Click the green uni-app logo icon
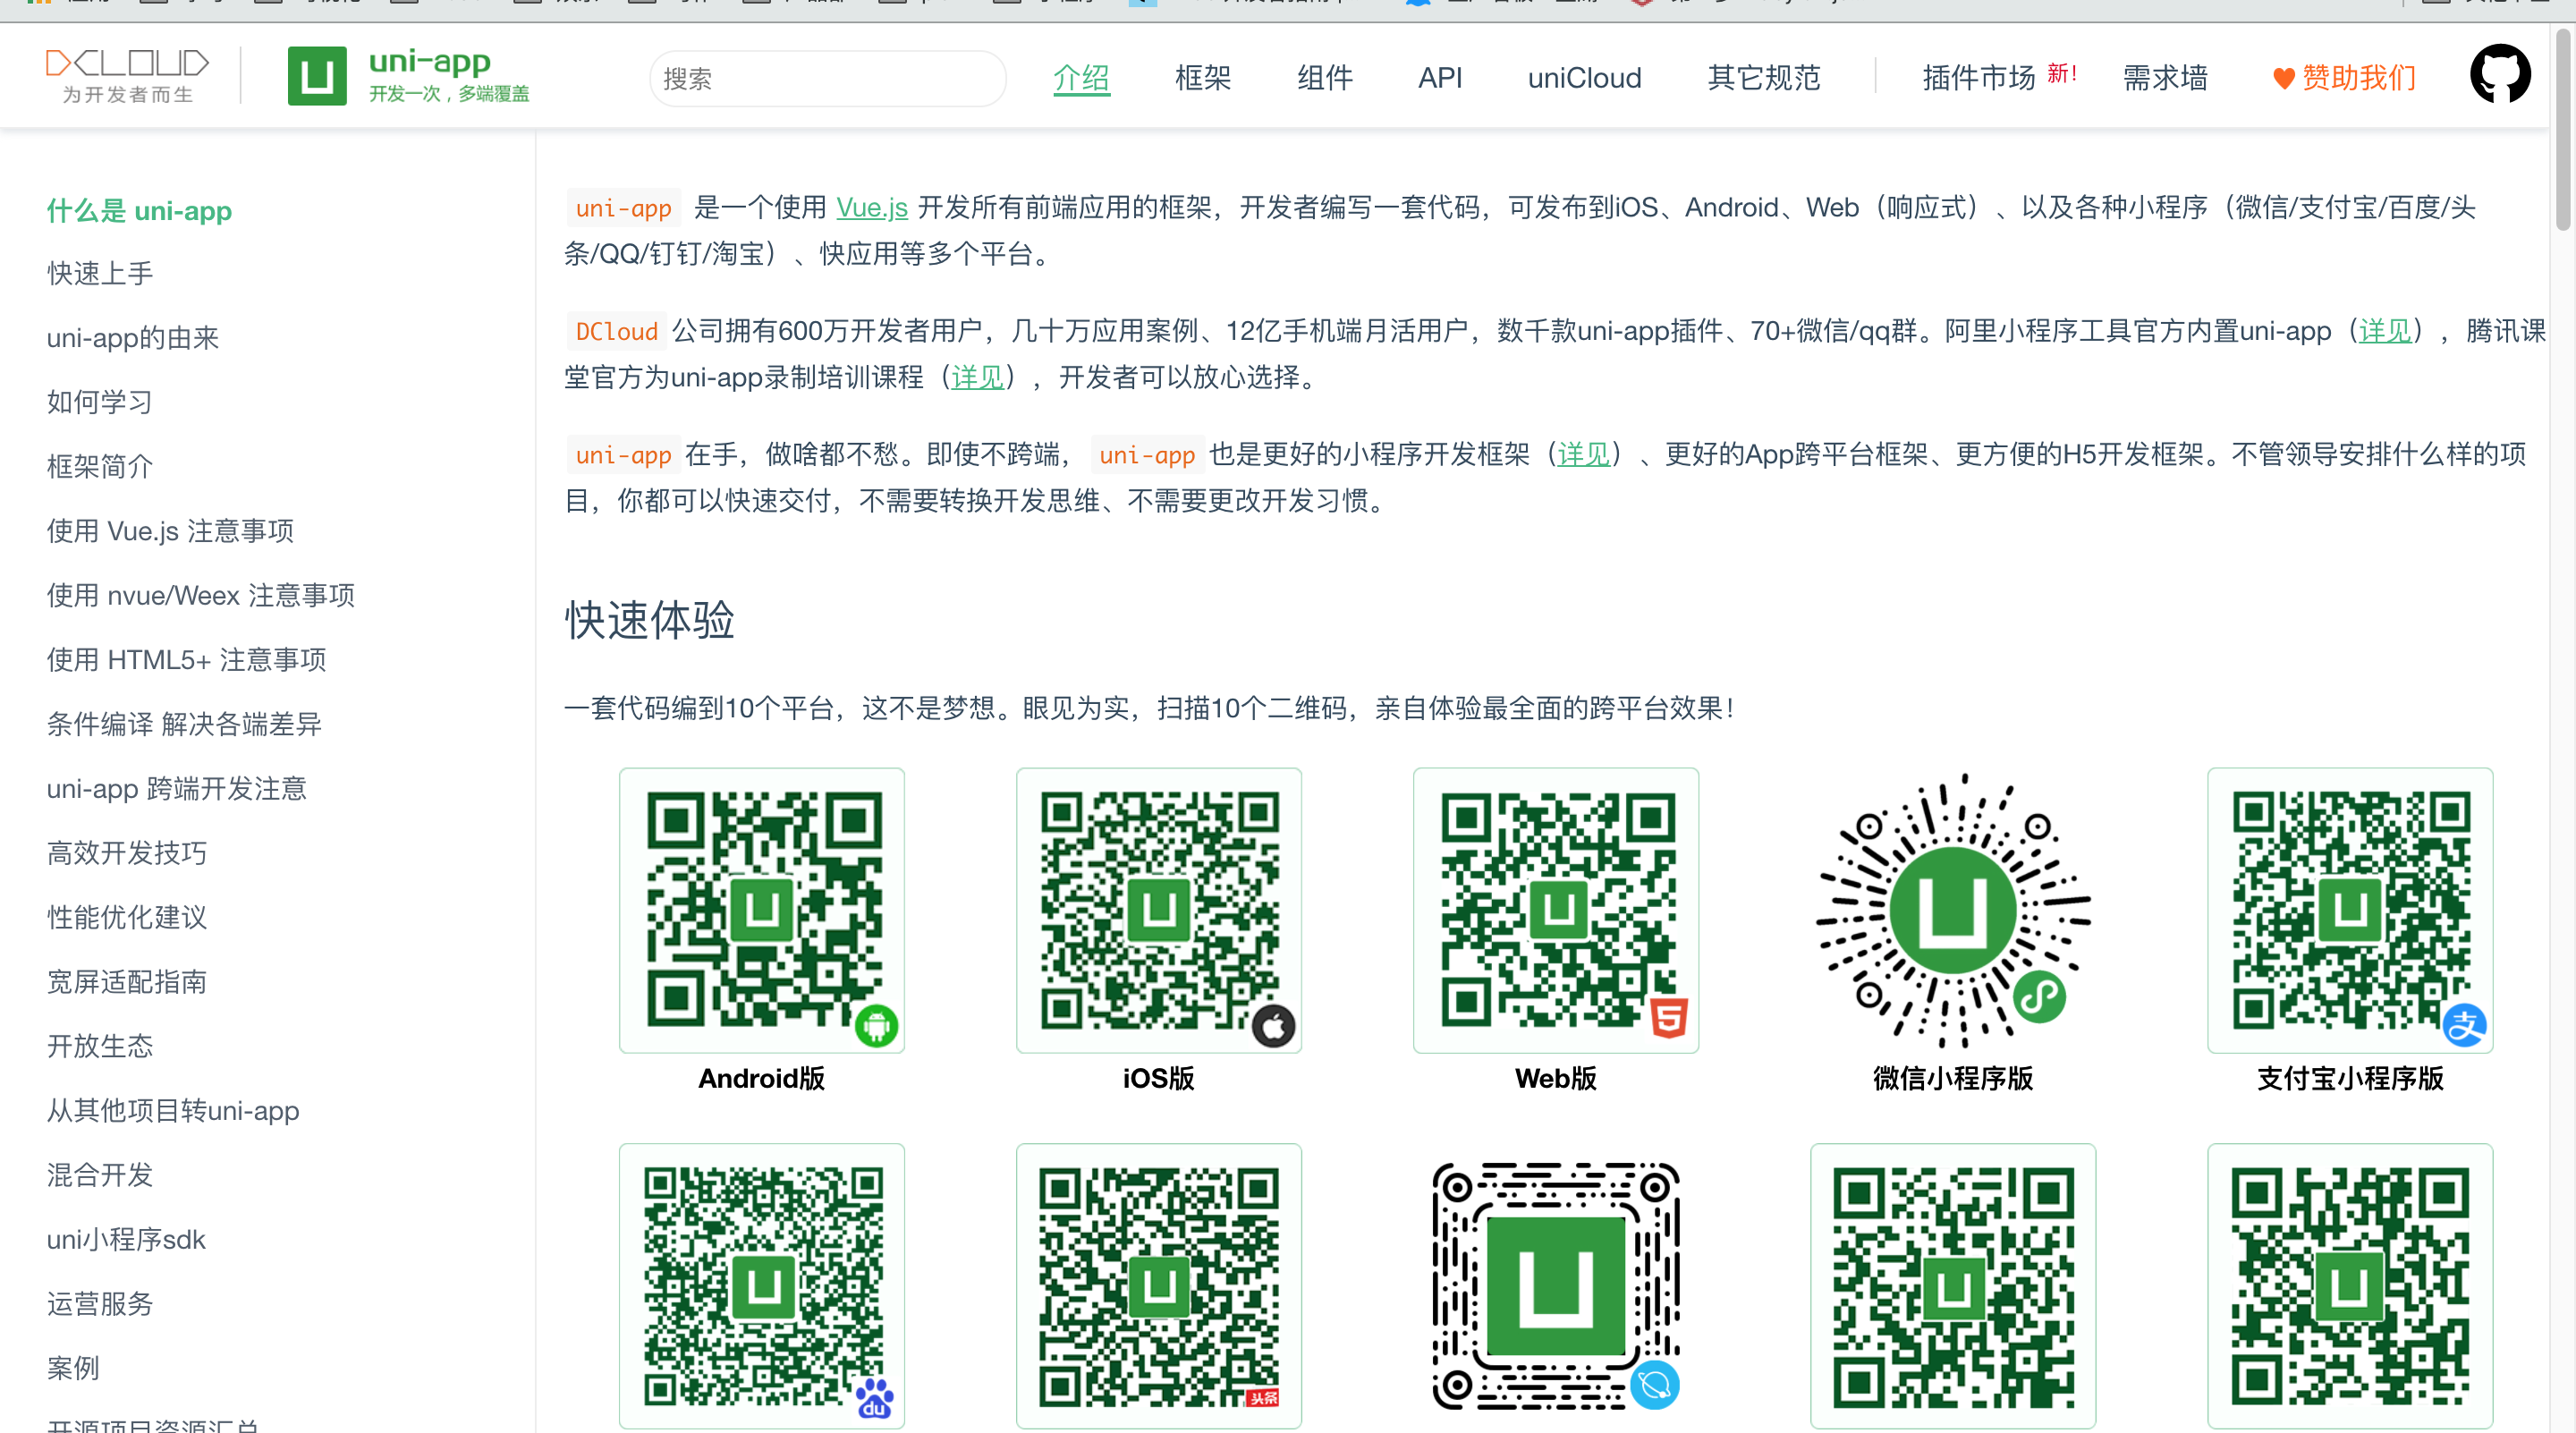 pyautogui.click(x=316, y=76)
